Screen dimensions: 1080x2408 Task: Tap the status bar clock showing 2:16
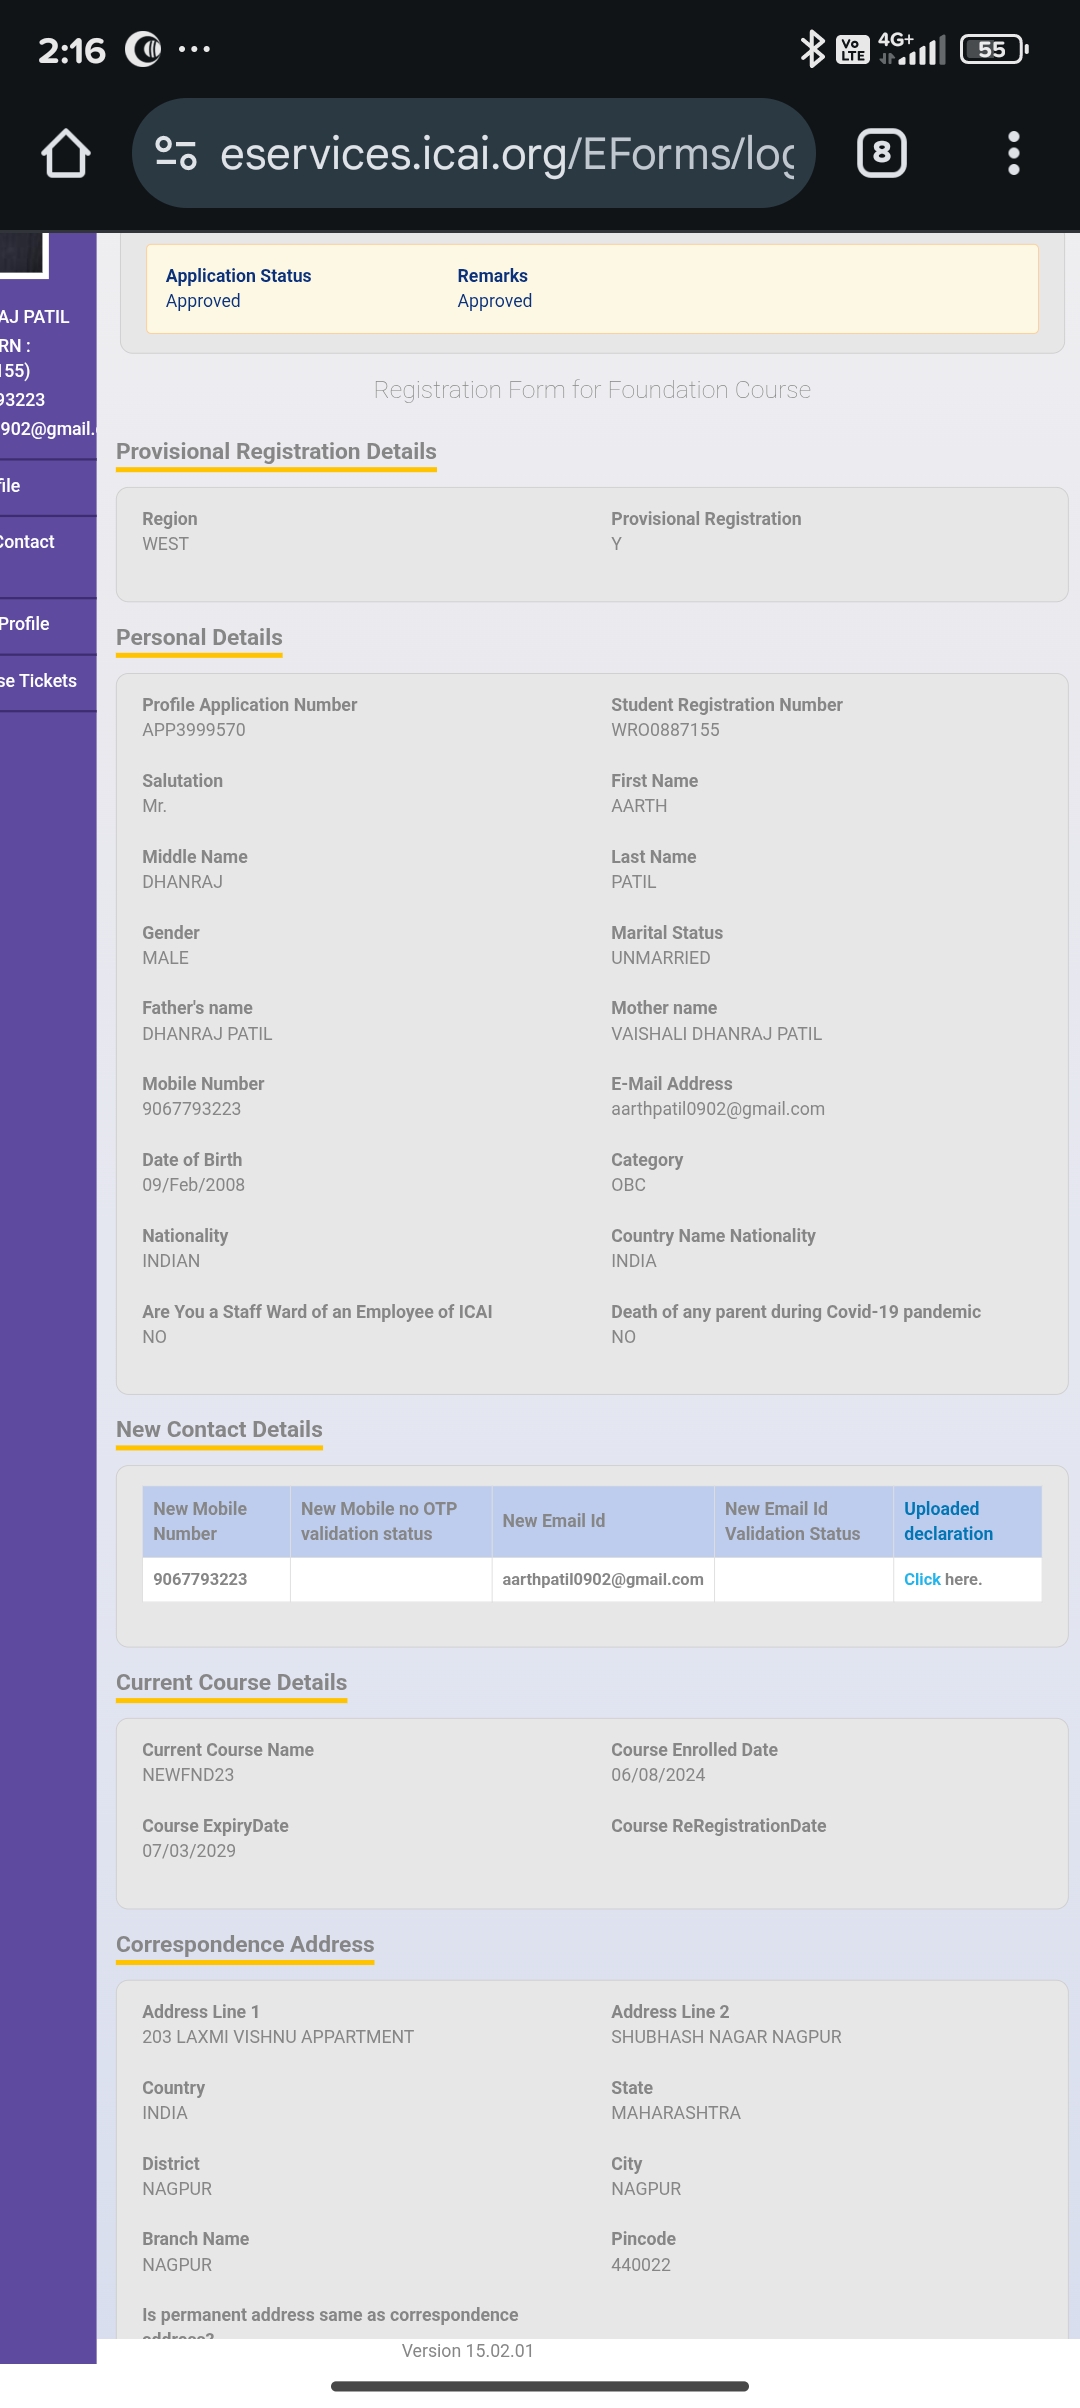[71, 50]
